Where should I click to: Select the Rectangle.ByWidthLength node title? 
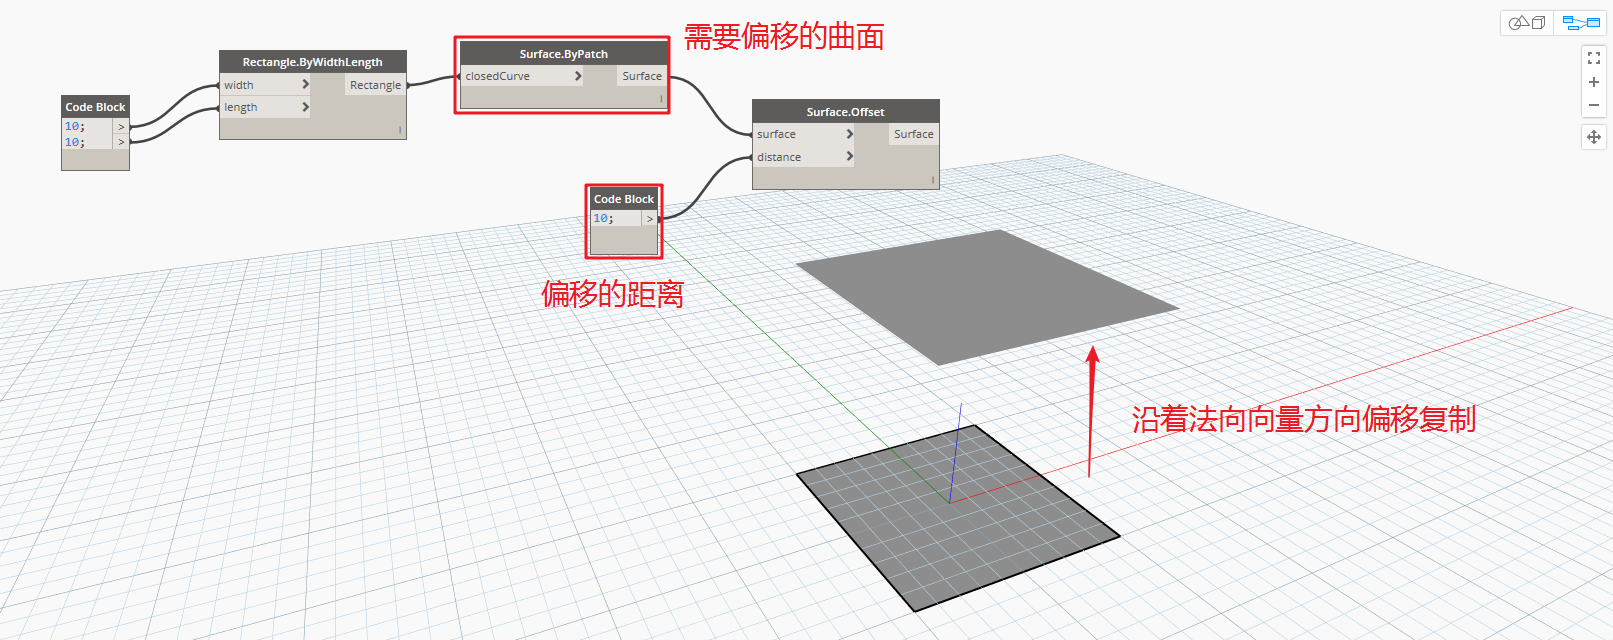point(313,62)
